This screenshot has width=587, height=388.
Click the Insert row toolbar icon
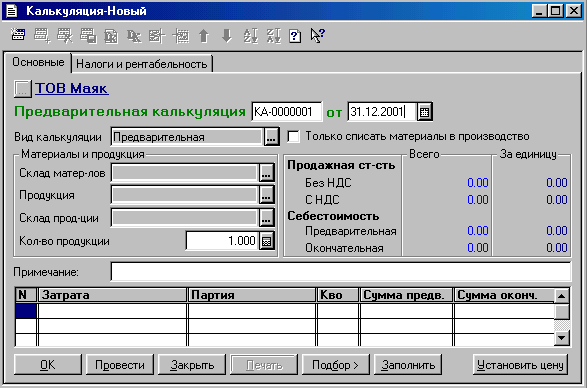click(181, 36)
